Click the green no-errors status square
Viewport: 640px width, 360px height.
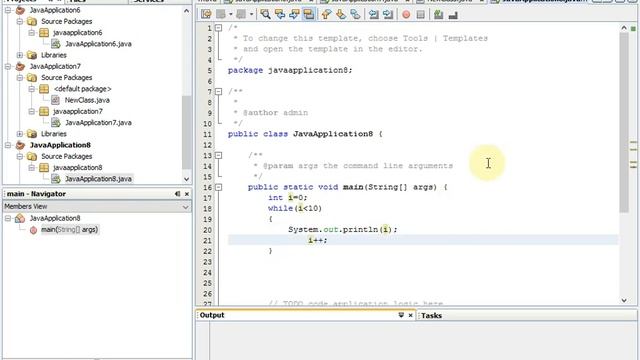(633, 29)
